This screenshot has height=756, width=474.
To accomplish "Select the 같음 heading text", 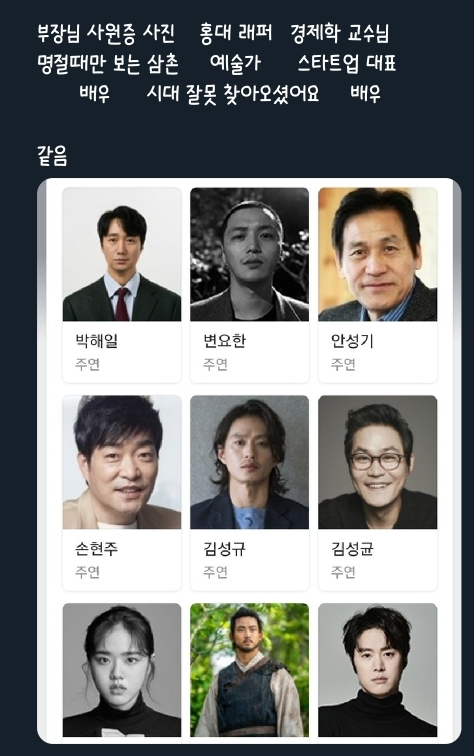I will tap(52, 155).
